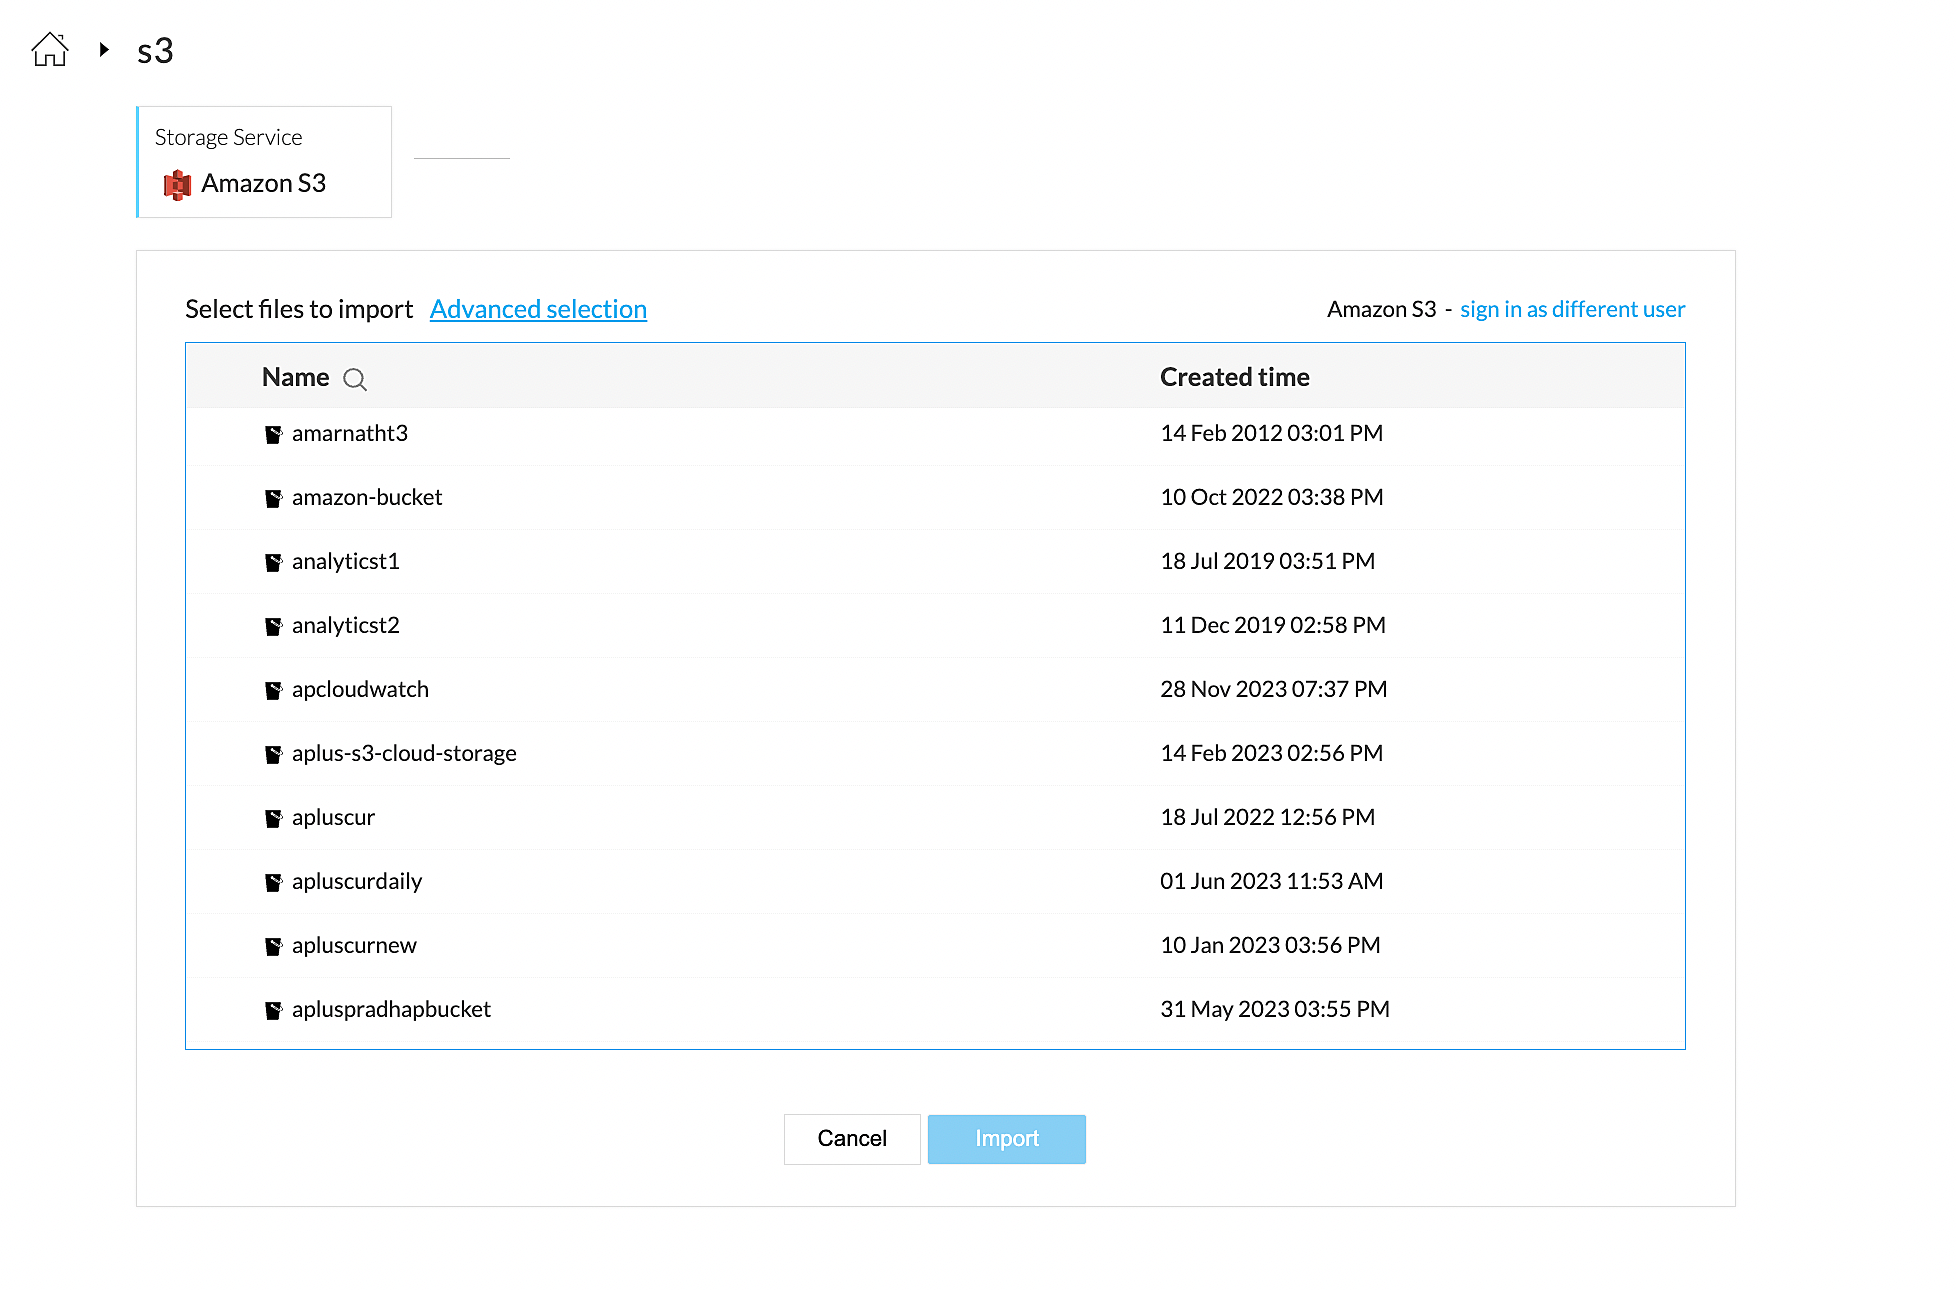The image size is (1956, 1290).
Task: Open the aplus-s3-cloud-storage bucket
Action: click(404, 754)
